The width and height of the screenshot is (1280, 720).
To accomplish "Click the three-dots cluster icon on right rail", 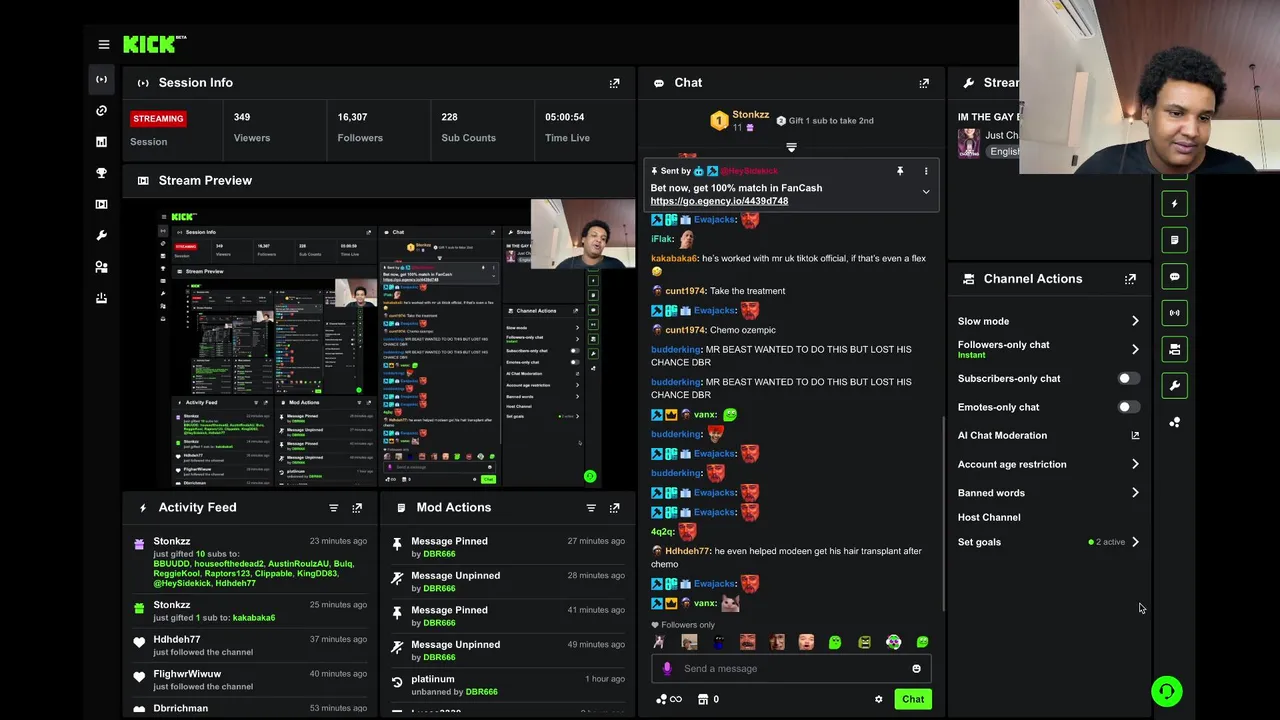I will [x=1175, y=422].
